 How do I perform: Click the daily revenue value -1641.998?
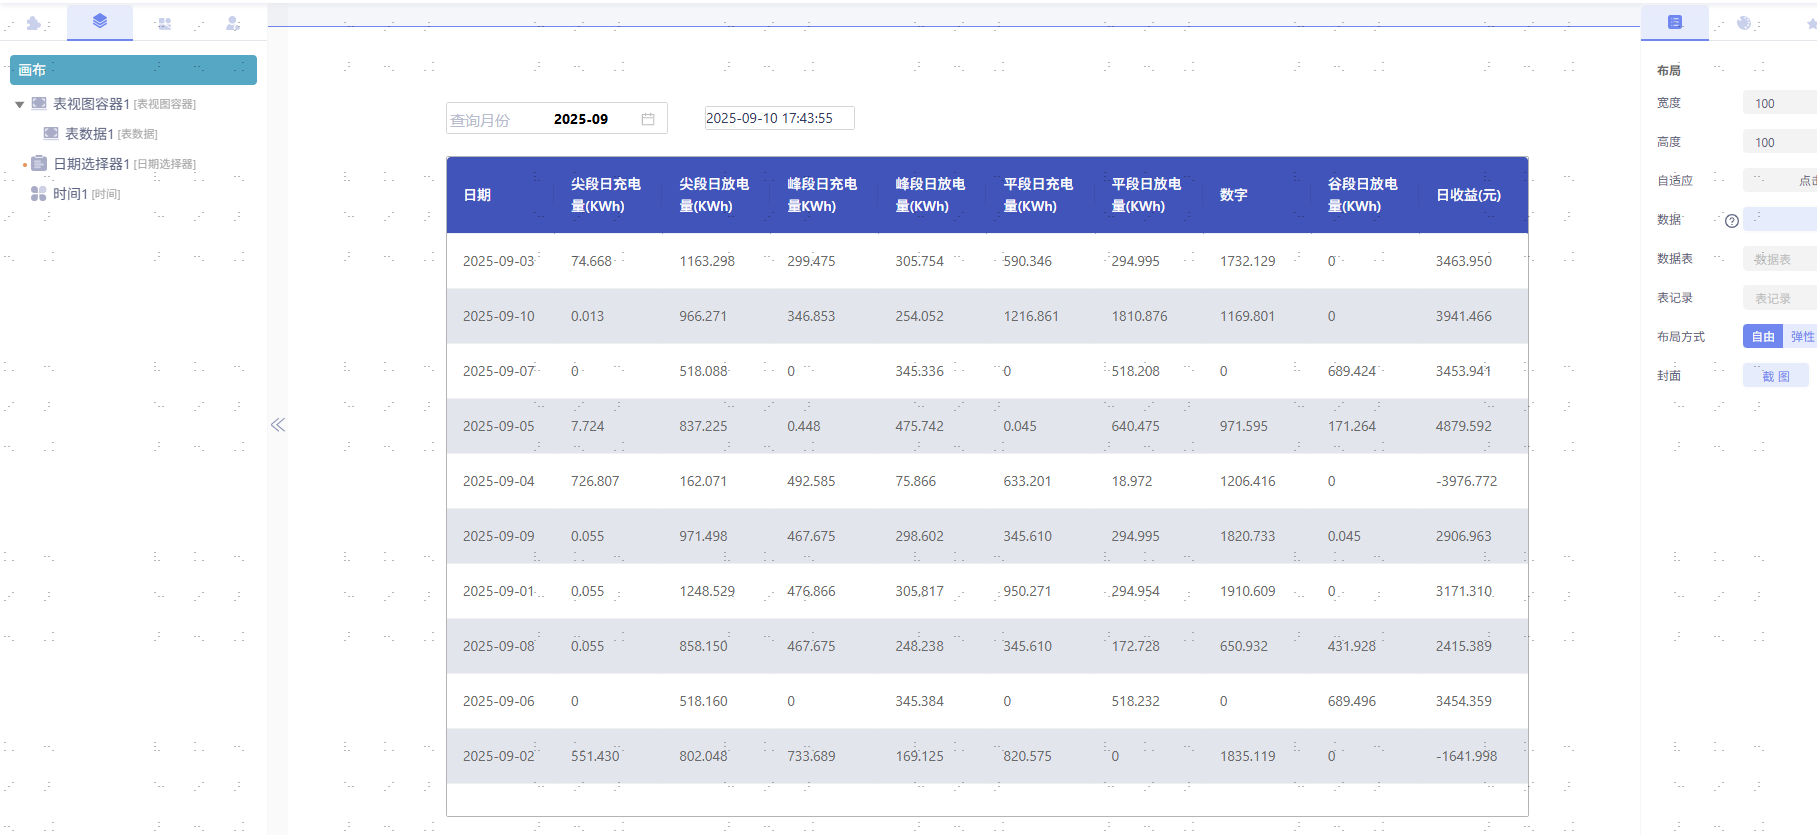[1467, 756]
